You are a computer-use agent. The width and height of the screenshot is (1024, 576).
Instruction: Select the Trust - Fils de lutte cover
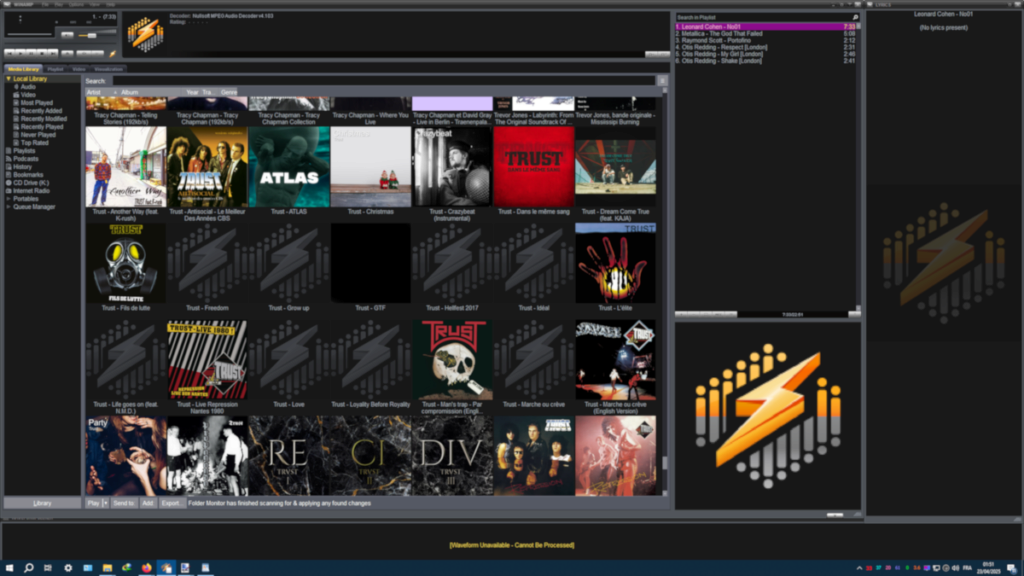pos(126,263)
